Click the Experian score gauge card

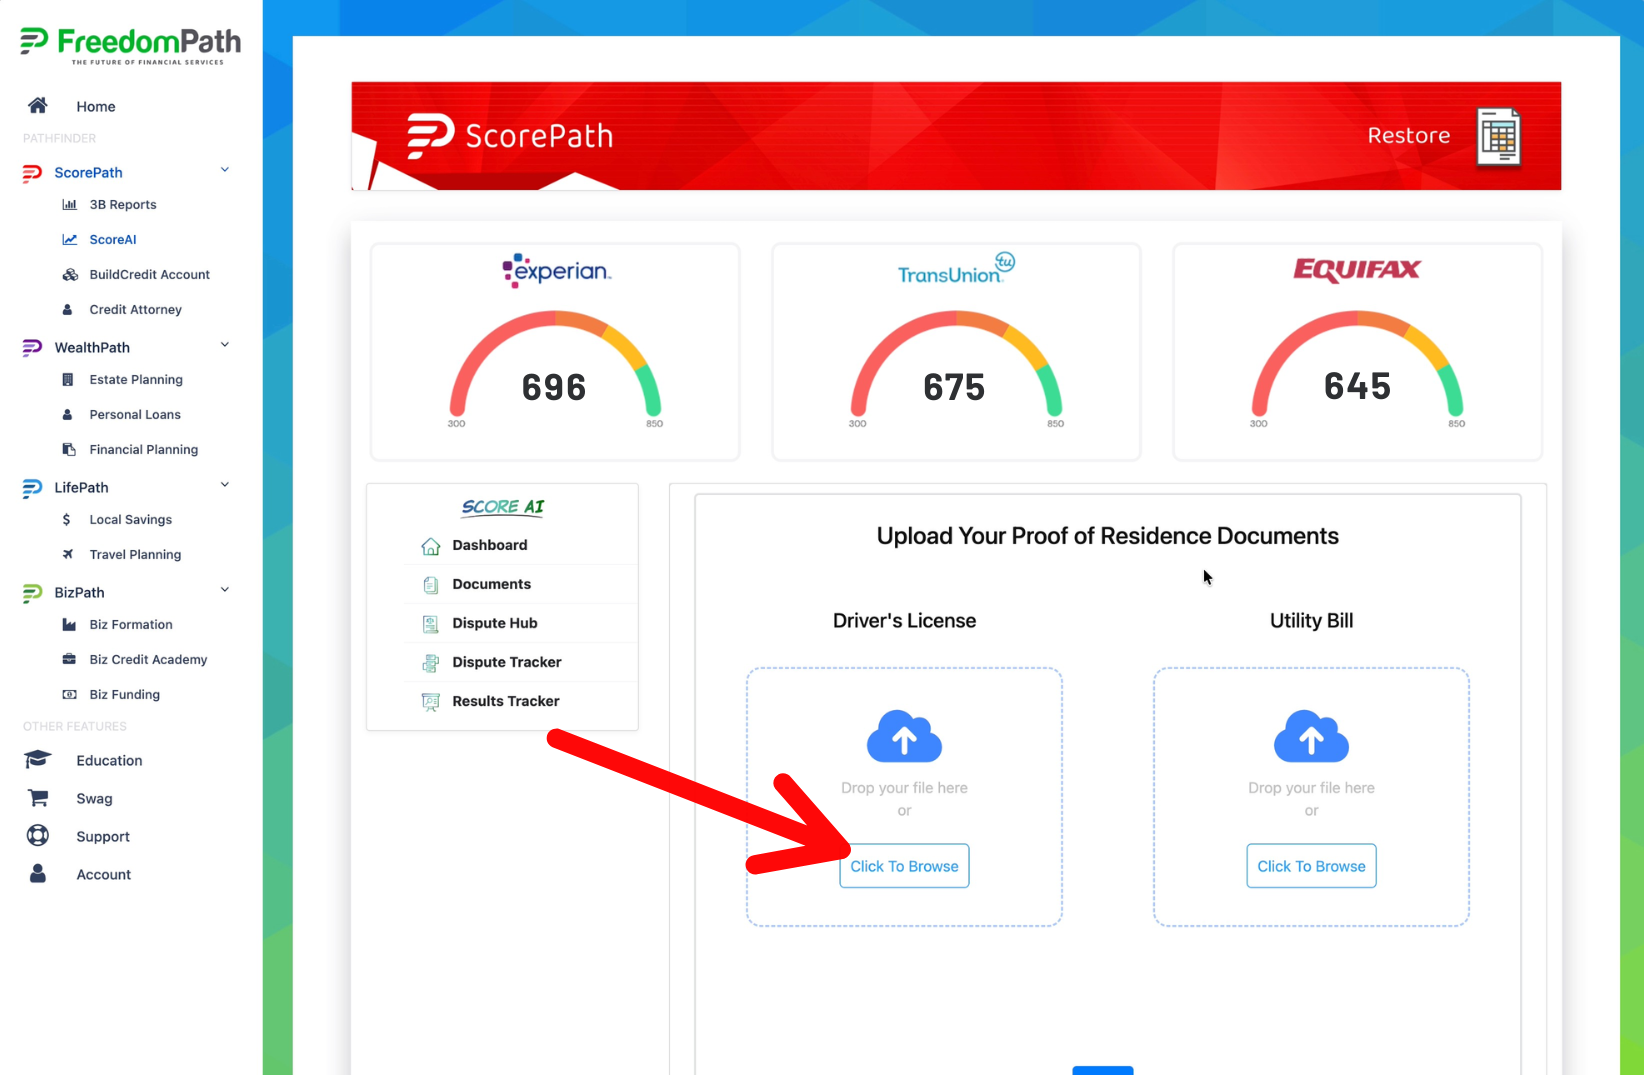(555, 352)
